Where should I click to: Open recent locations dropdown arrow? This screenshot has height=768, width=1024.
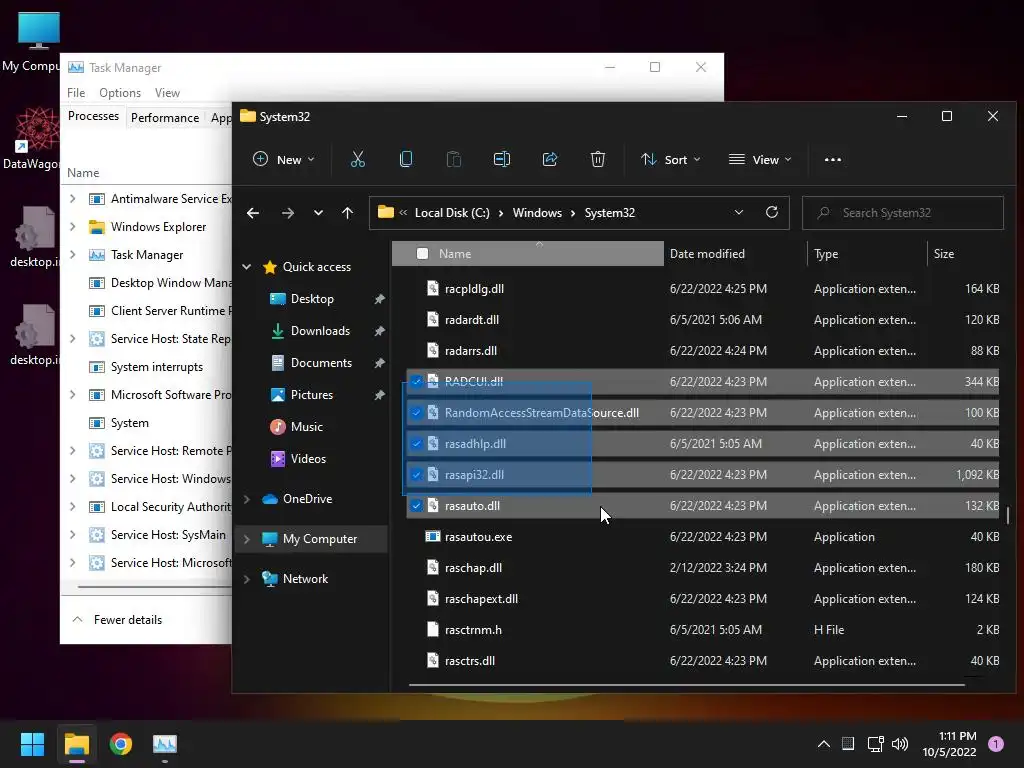[318, 213]
